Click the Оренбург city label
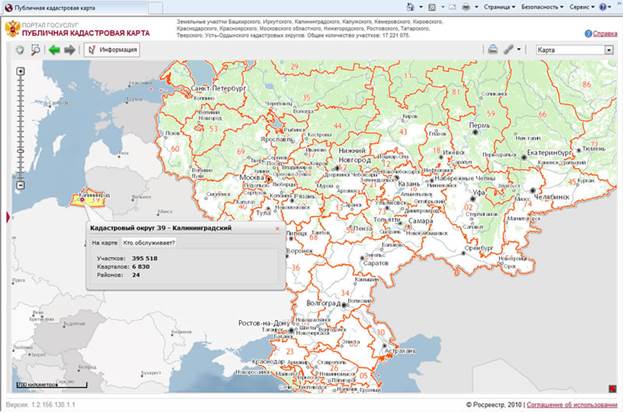The image size is (623, 412). pos(478,248)
